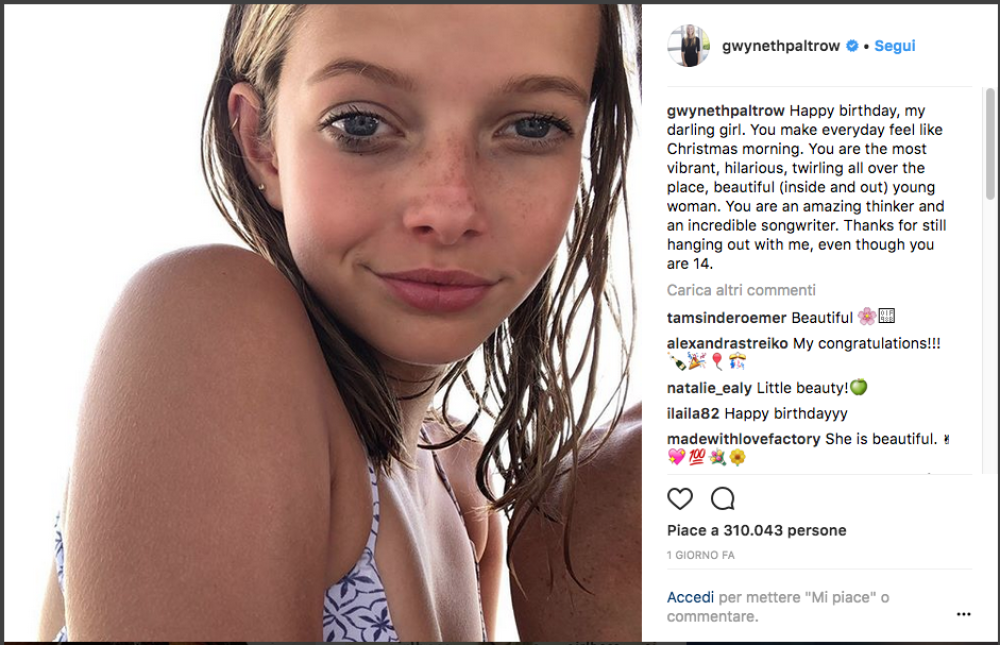The width and height of the screenshot is (1000, 645).
Task: Click the gwynethpaltrow profile avatar
Action: pyautogui.click(x=688, y=46)
